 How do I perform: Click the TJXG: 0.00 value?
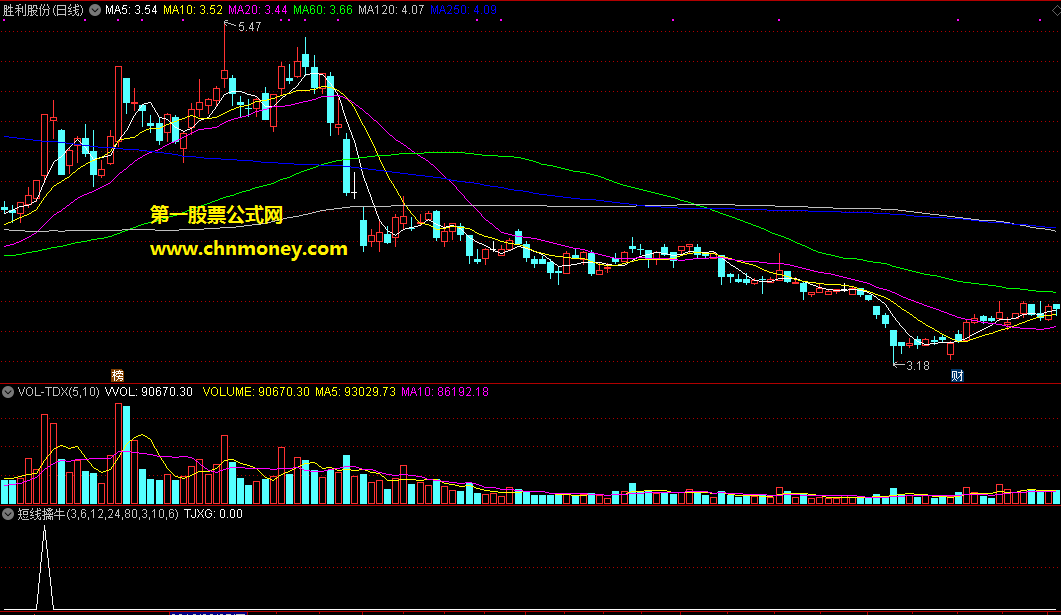pos(213,514)
